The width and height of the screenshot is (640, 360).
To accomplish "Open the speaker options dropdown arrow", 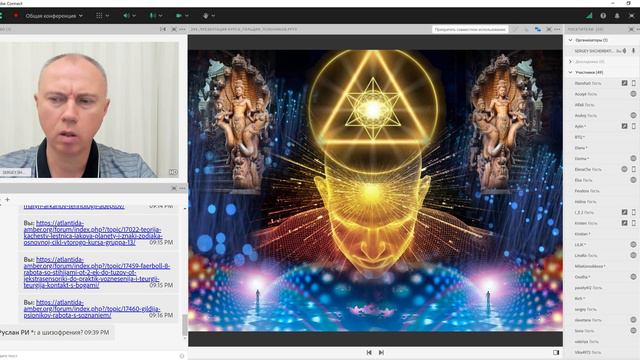I will pos(134,16).
